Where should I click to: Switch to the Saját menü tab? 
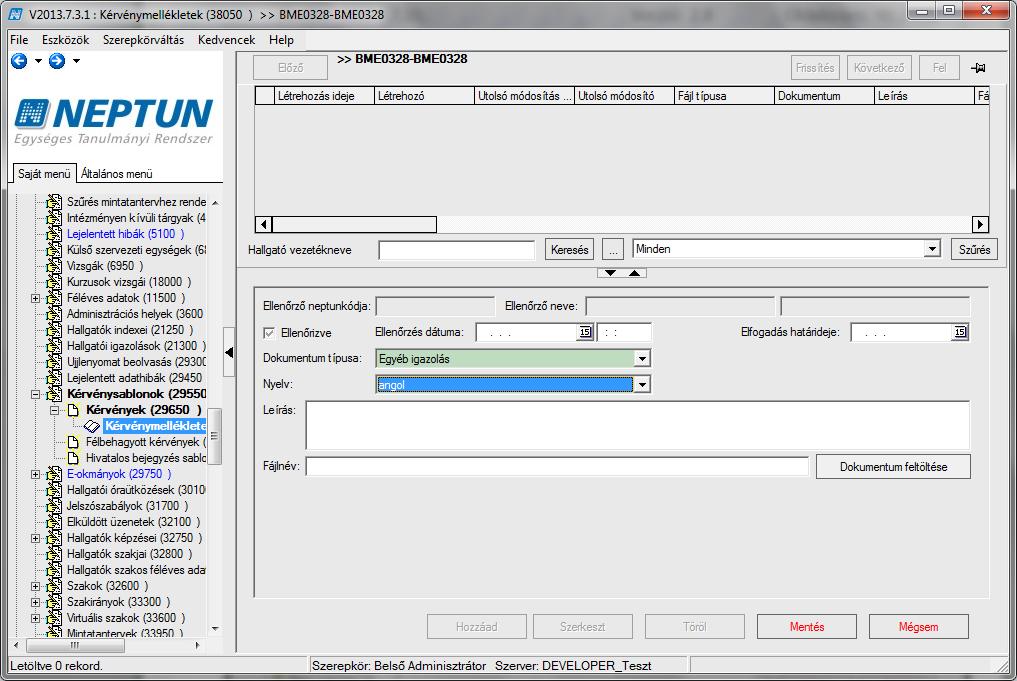pos(44,173)
